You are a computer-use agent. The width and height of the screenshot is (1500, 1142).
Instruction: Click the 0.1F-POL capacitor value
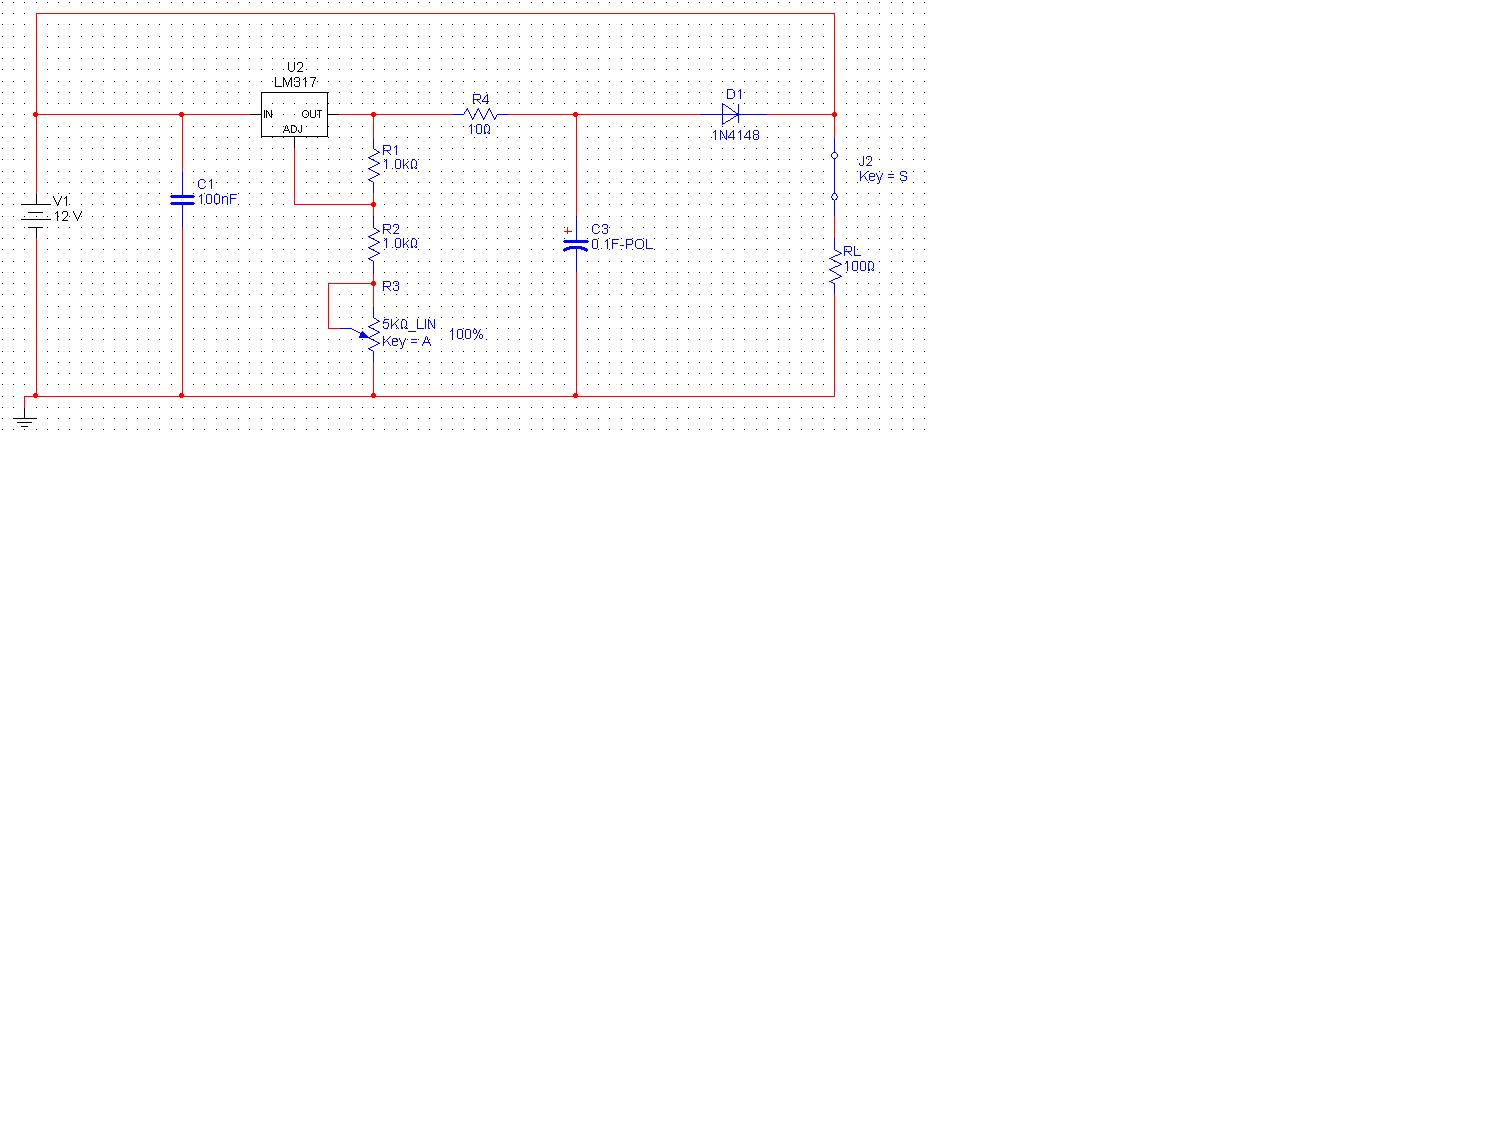[x=622, y=245]
